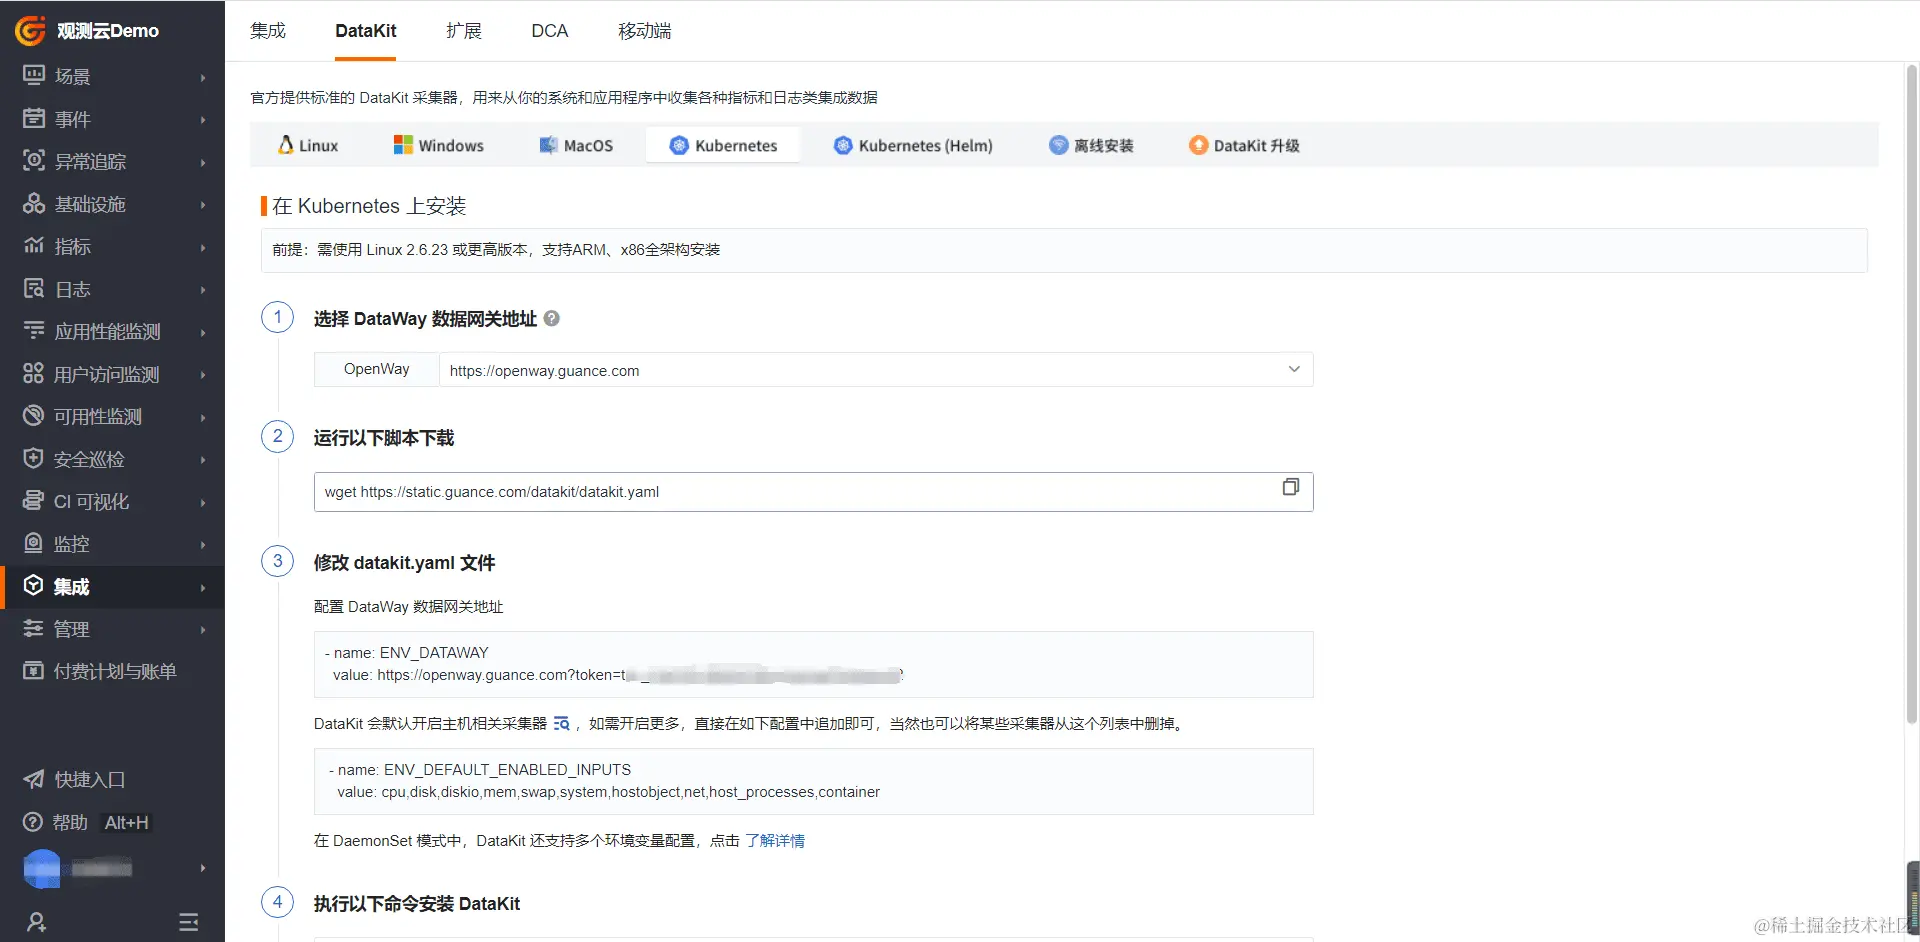Select the Windows install tab
Screen dimensions: 1920x942
point(438,145)
